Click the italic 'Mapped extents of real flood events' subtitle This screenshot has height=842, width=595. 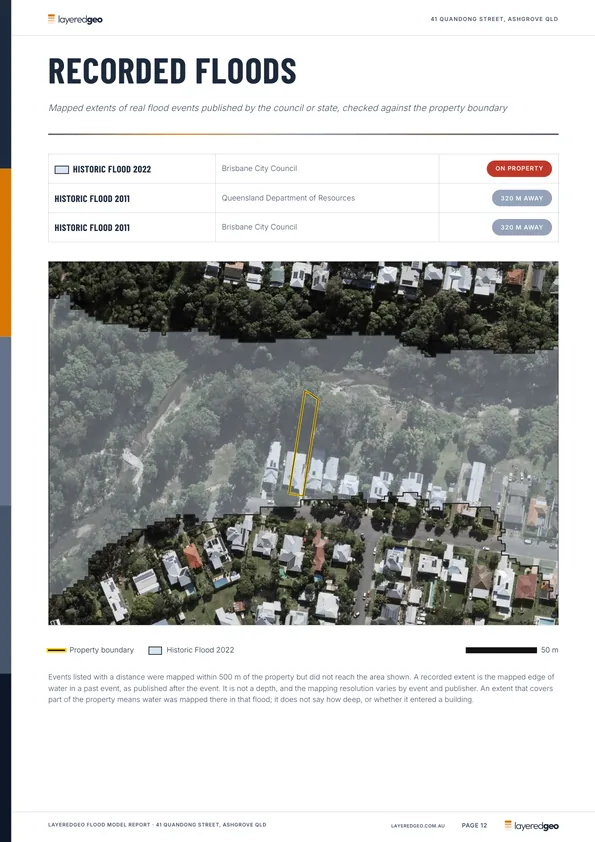(x=278, y=108)
